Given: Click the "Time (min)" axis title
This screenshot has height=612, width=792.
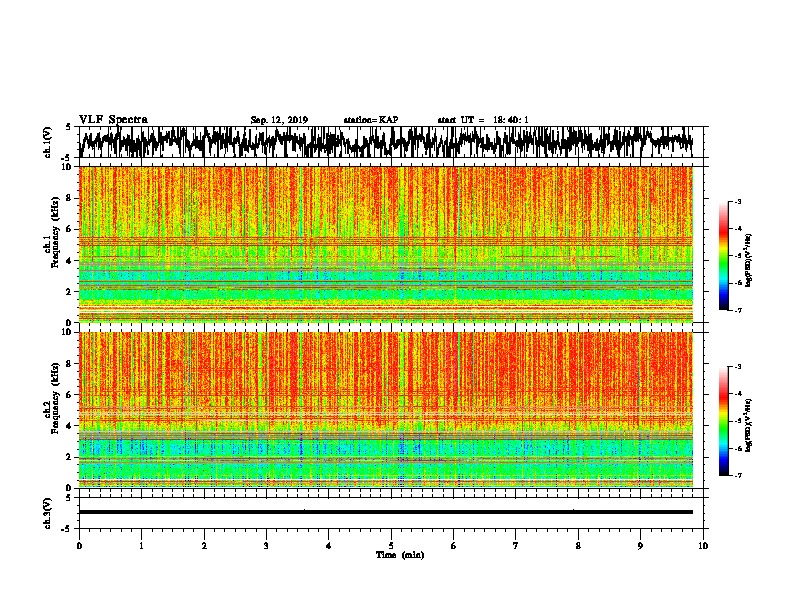Looking at the screenshot, I should click(400, 555).
